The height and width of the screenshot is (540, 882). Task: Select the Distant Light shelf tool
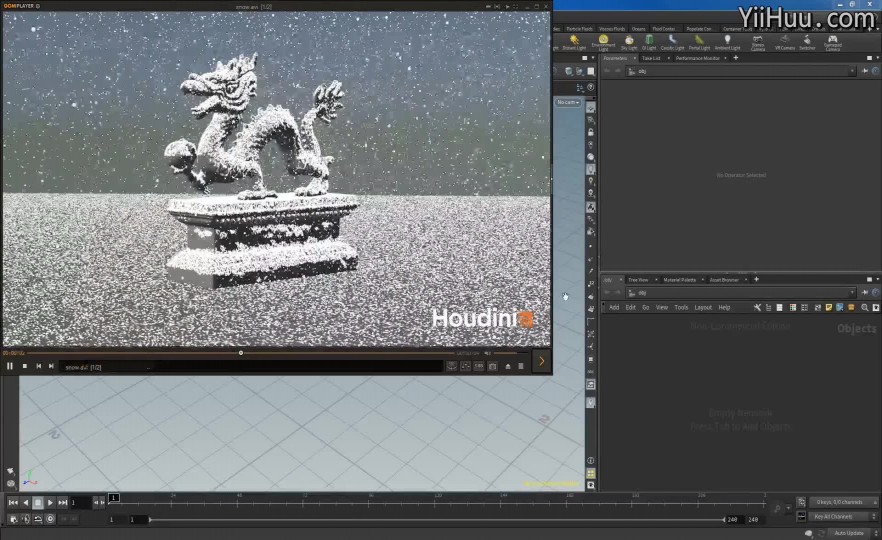click(574, 43)
